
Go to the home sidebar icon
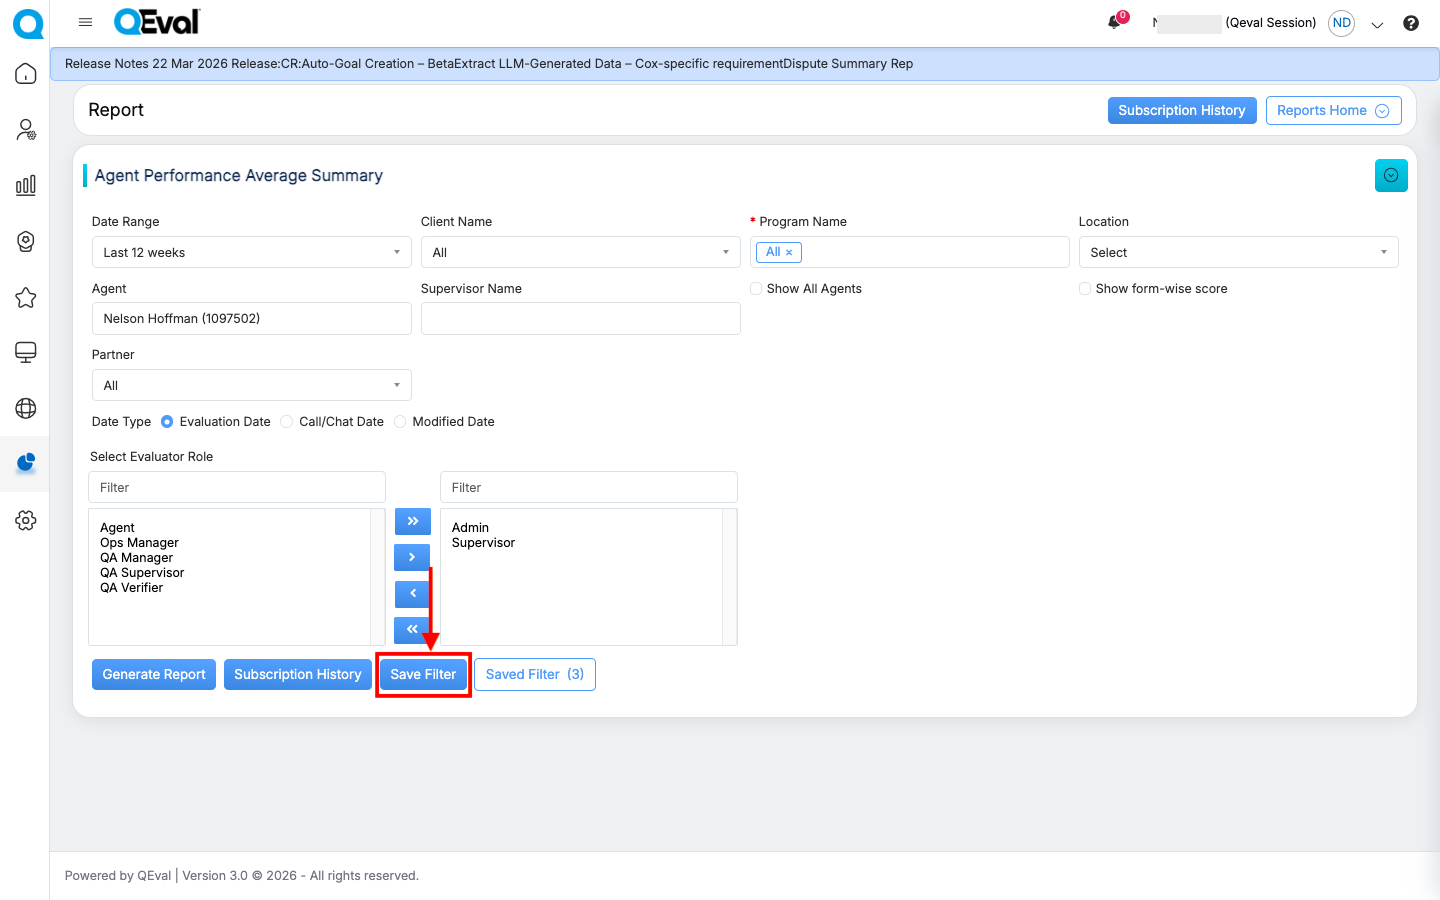click(26, 74)
